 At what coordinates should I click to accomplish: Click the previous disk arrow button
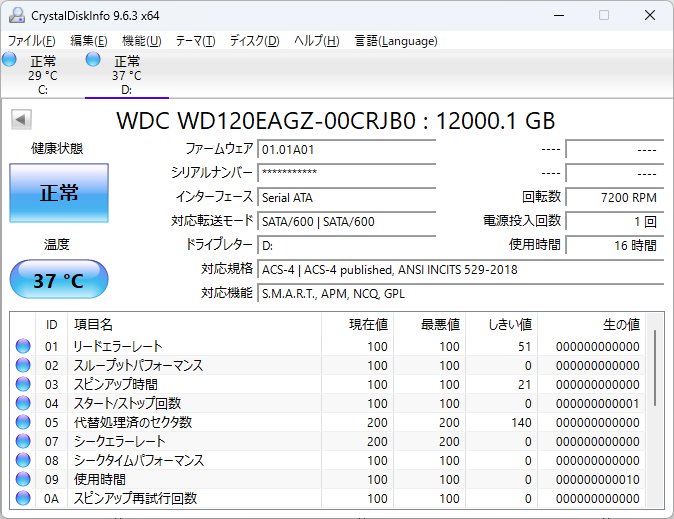pyautogui.click(x=20, y=120)
